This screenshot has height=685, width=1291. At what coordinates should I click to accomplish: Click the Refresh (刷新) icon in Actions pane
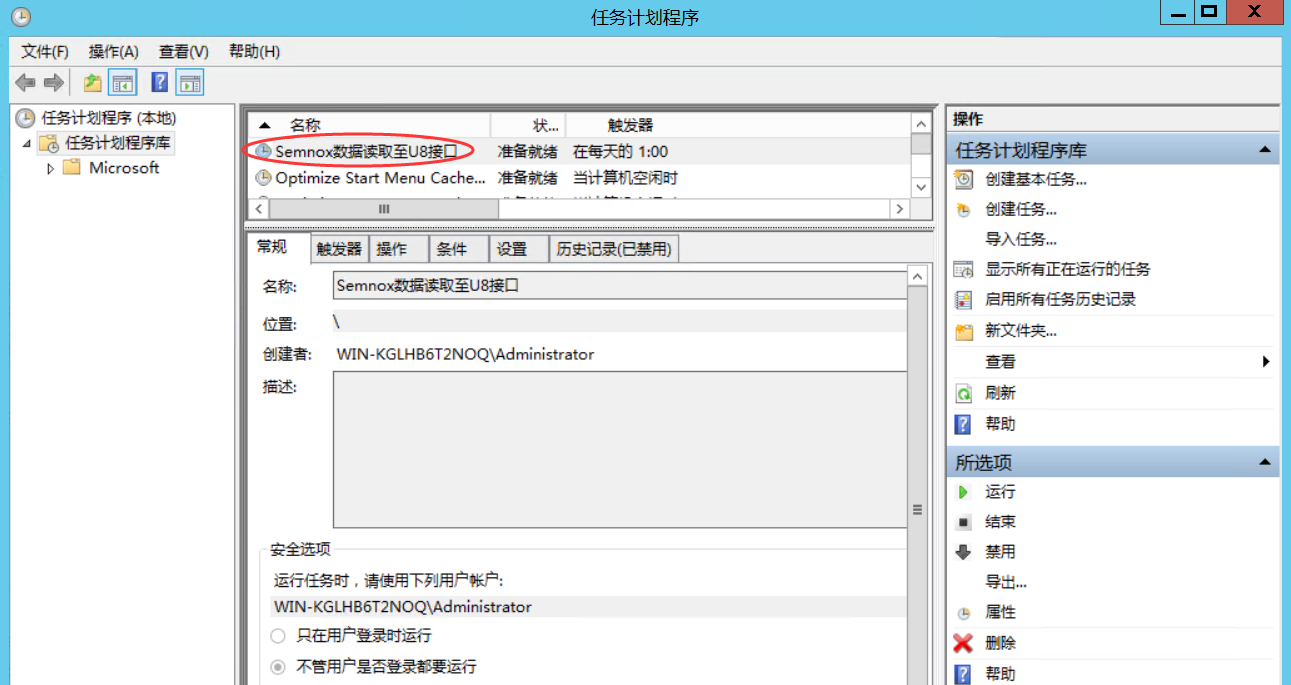(963, 393)
